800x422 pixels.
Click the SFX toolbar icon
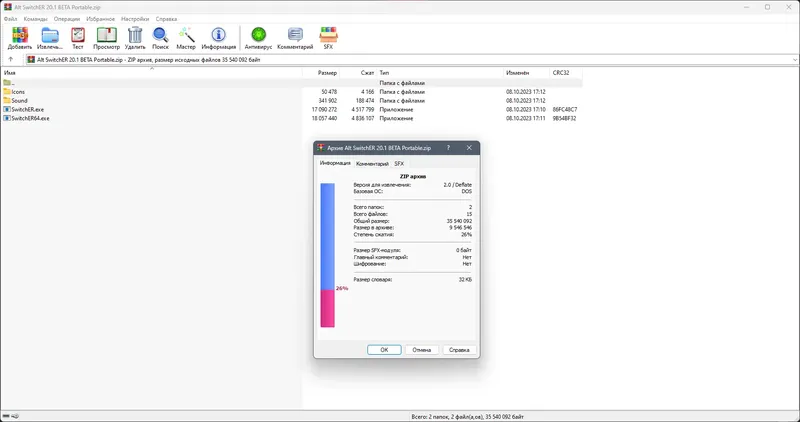pyautogui.click(x=328, y=38)
